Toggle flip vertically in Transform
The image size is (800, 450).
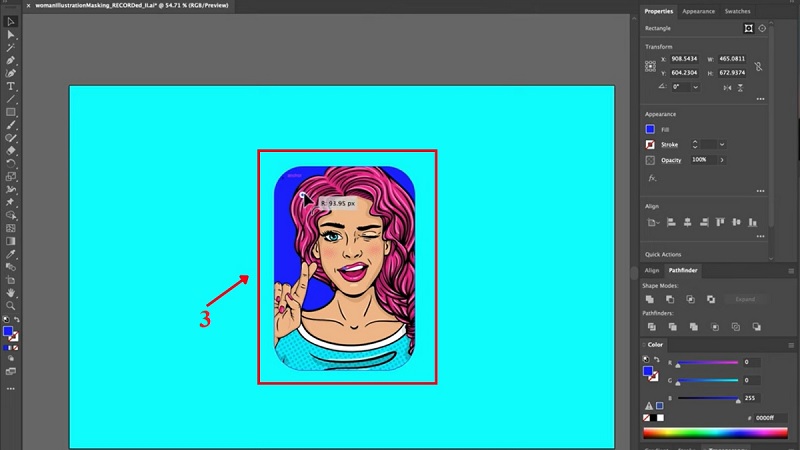(x=740, y=88)
